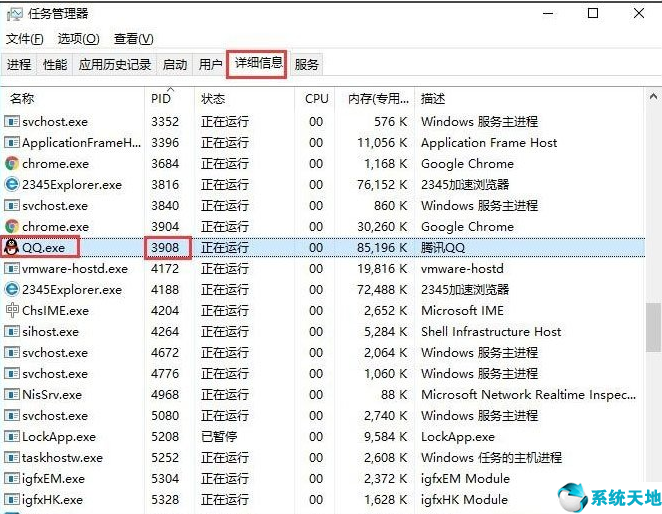Click PID value 3908

165,247
